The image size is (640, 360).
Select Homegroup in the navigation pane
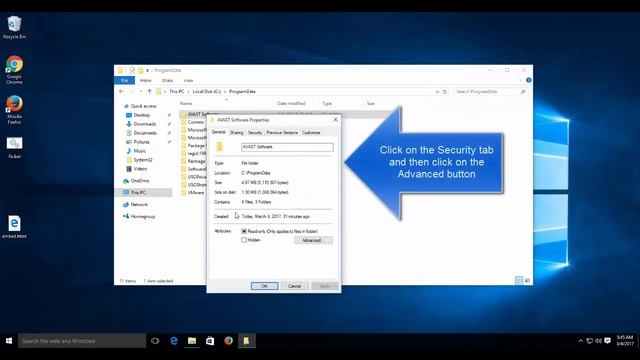(139, 216)
